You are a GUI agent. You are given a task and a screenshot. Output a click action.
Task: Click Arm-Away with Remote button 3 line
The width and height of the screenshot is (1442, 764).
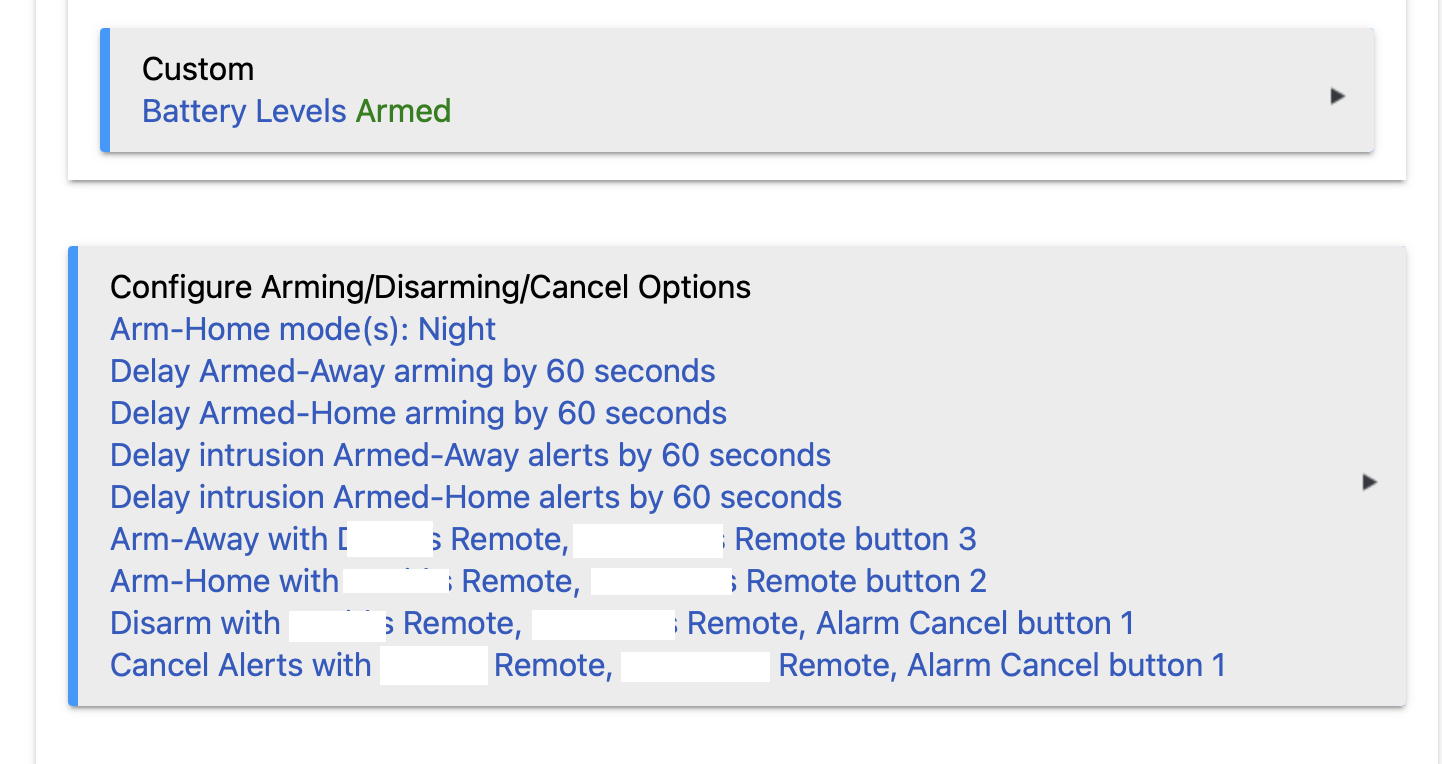point(543,540)
